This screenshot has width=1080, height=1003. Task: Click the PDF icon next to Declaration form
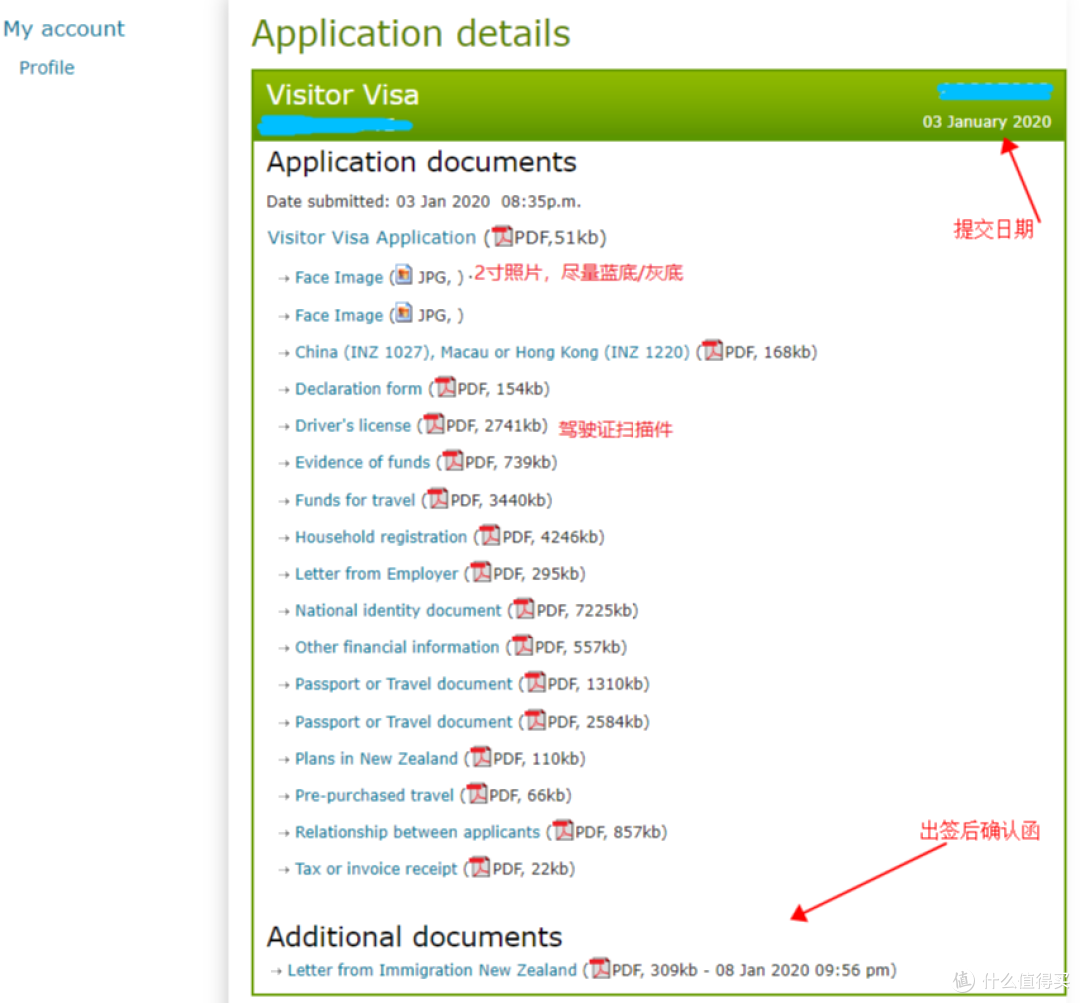[x=446, y=386]
